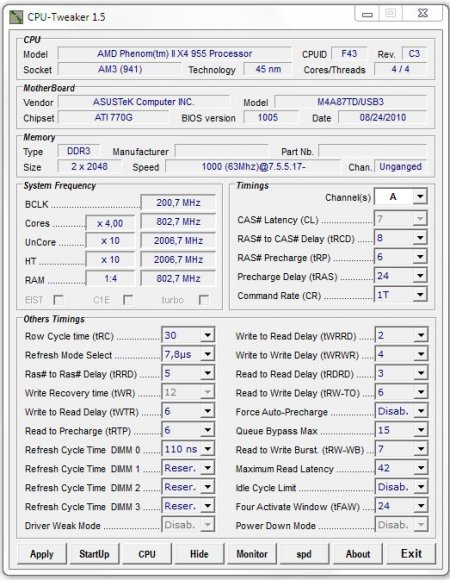Click the Exit button

click(x=411, y=554)
